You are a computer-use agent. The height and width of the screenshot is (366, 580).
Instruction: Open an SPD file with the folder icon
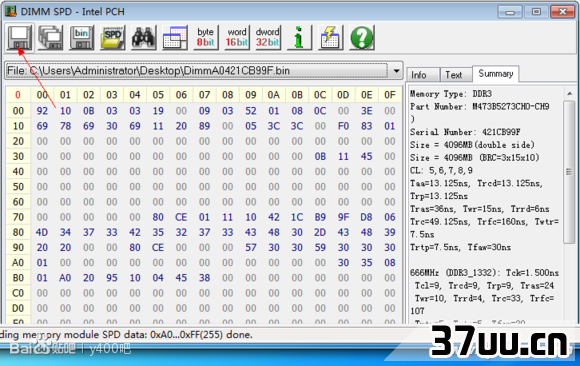[112, 38]
